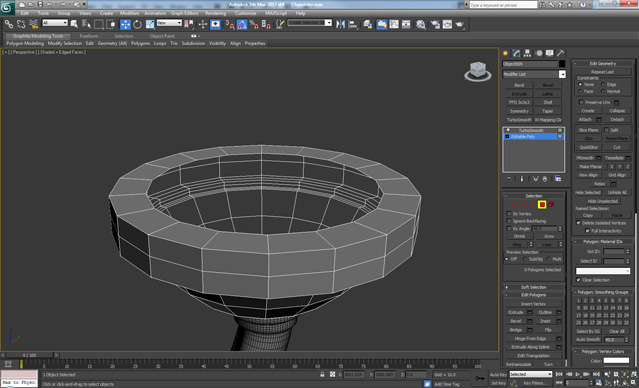639x388 pixels.
Task: Open the Modify command panel tab
Action: pos(517,53)
